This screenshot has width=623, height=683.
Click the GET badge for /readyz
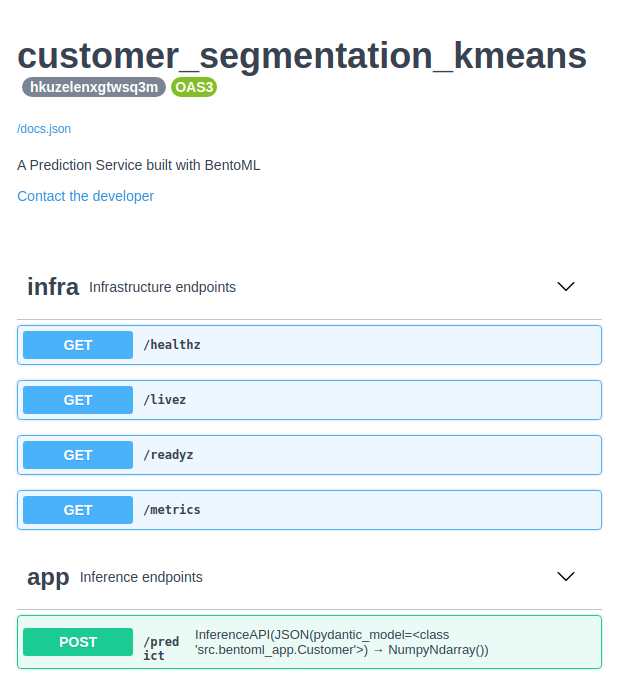click(x=78, y=455)
